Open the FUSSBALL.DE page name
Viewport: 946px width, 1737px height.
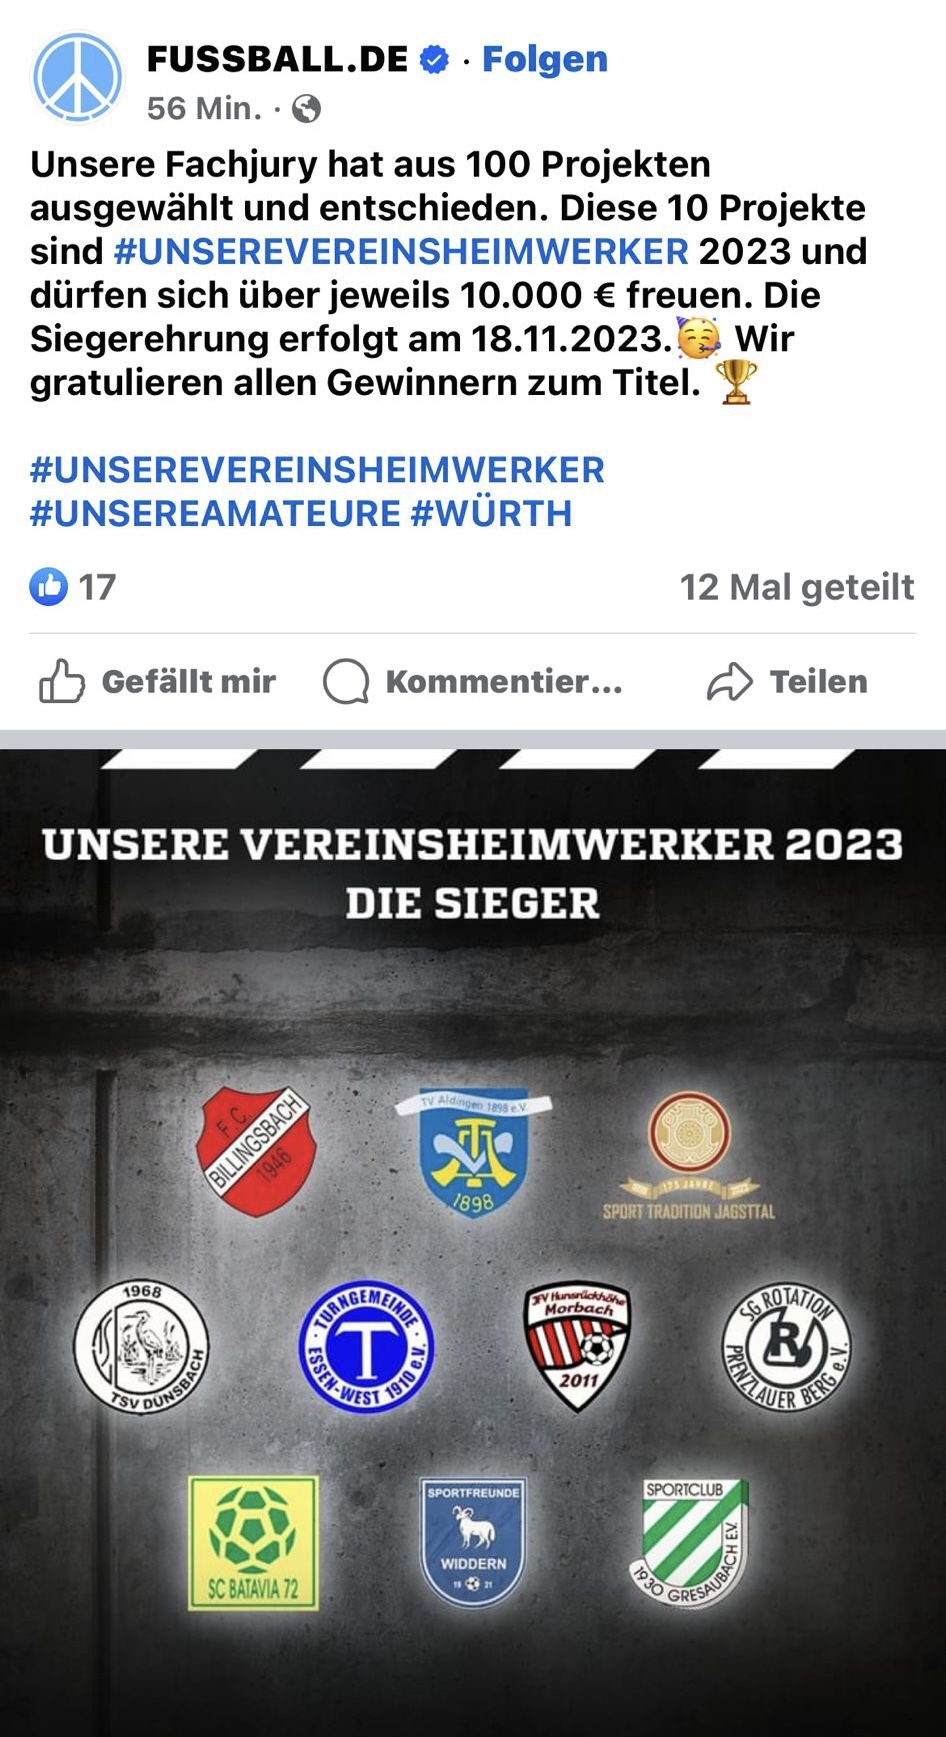tap(277, 59)
